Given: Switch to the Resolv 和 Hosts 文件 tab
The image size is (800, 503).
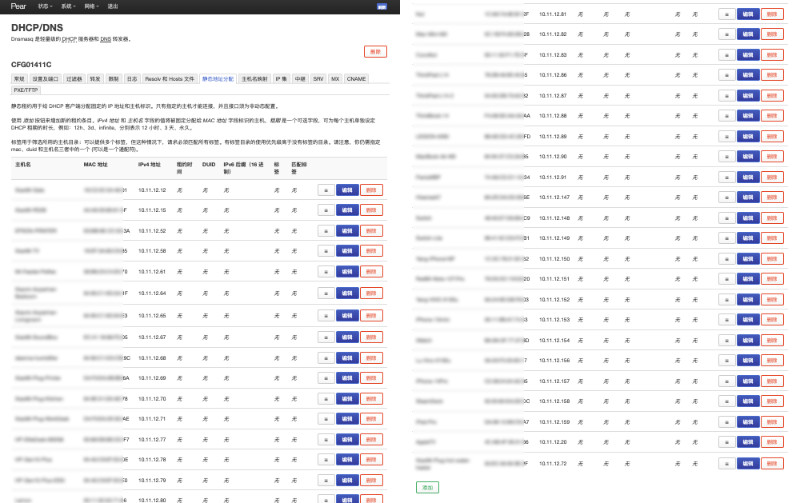Looking at the screenshot, I should (x=169, y=79).
